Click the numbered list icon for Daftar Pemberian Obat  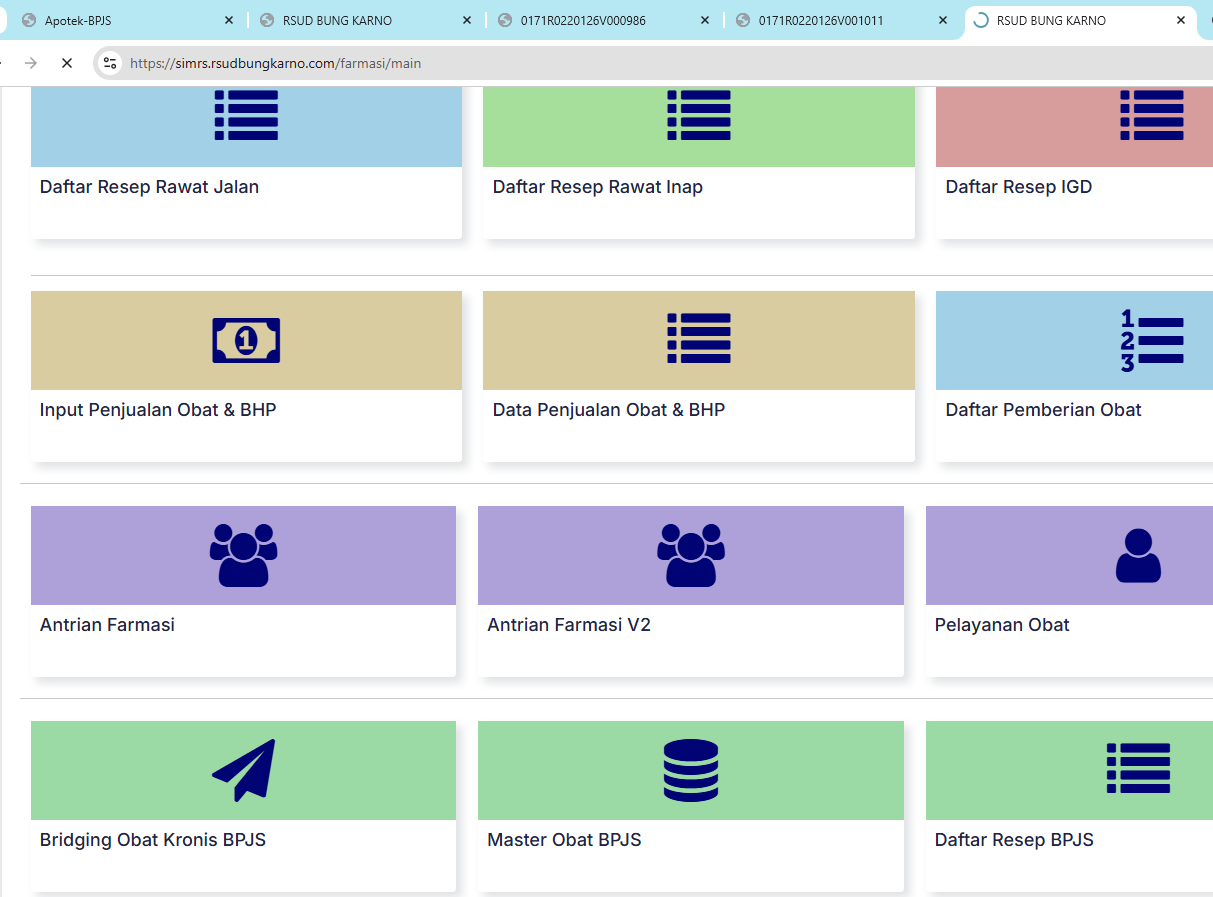pyautogui.click(x=1152, y=340)
